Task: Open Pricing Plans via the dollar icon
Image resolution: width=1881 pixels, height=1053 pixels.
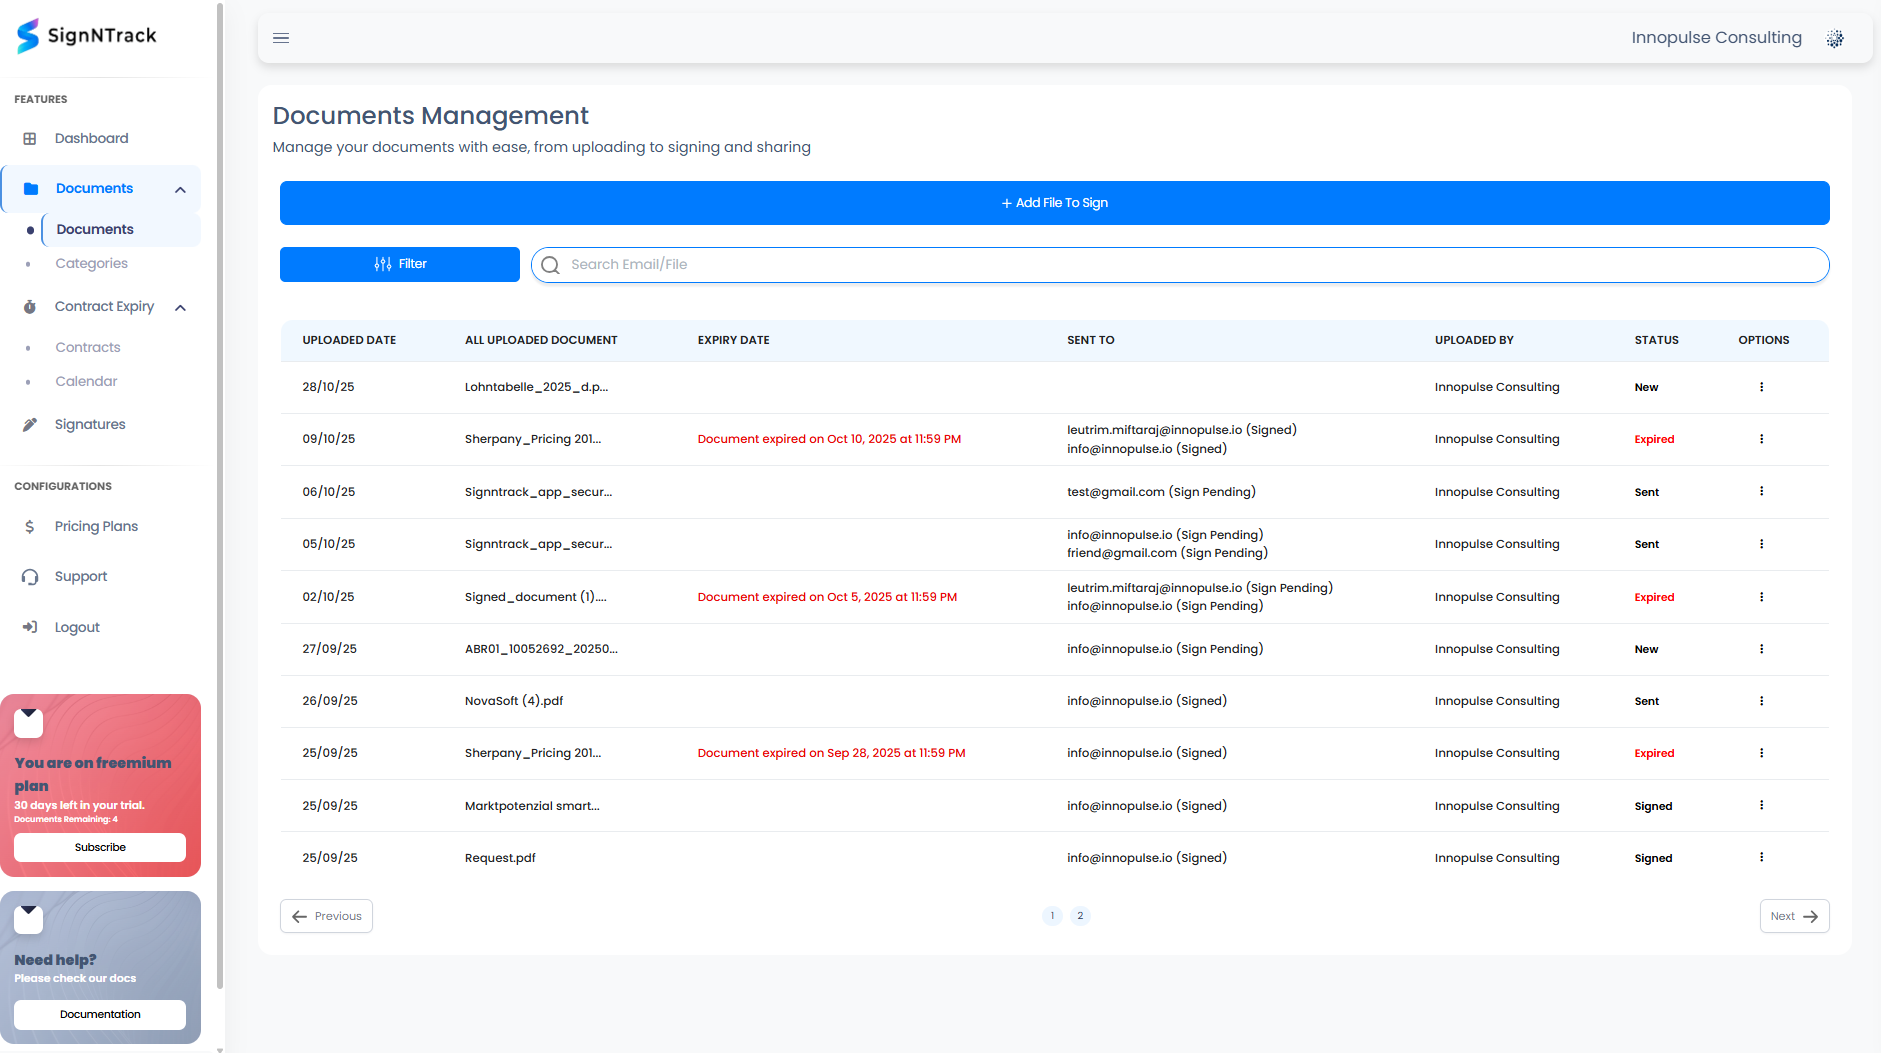Action: click(x=31, y=526)
